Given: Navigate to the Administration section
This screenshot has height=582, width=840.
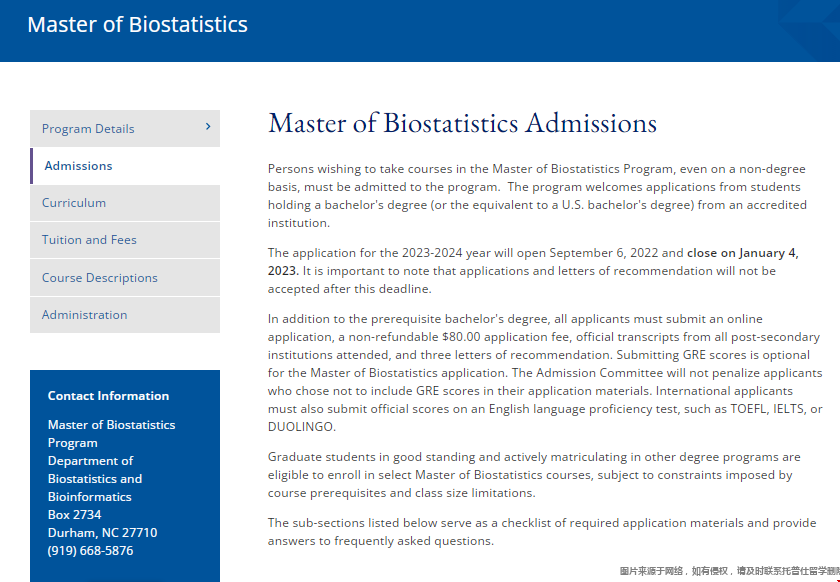Looking at the screenshot, I should tap(85, 315).
